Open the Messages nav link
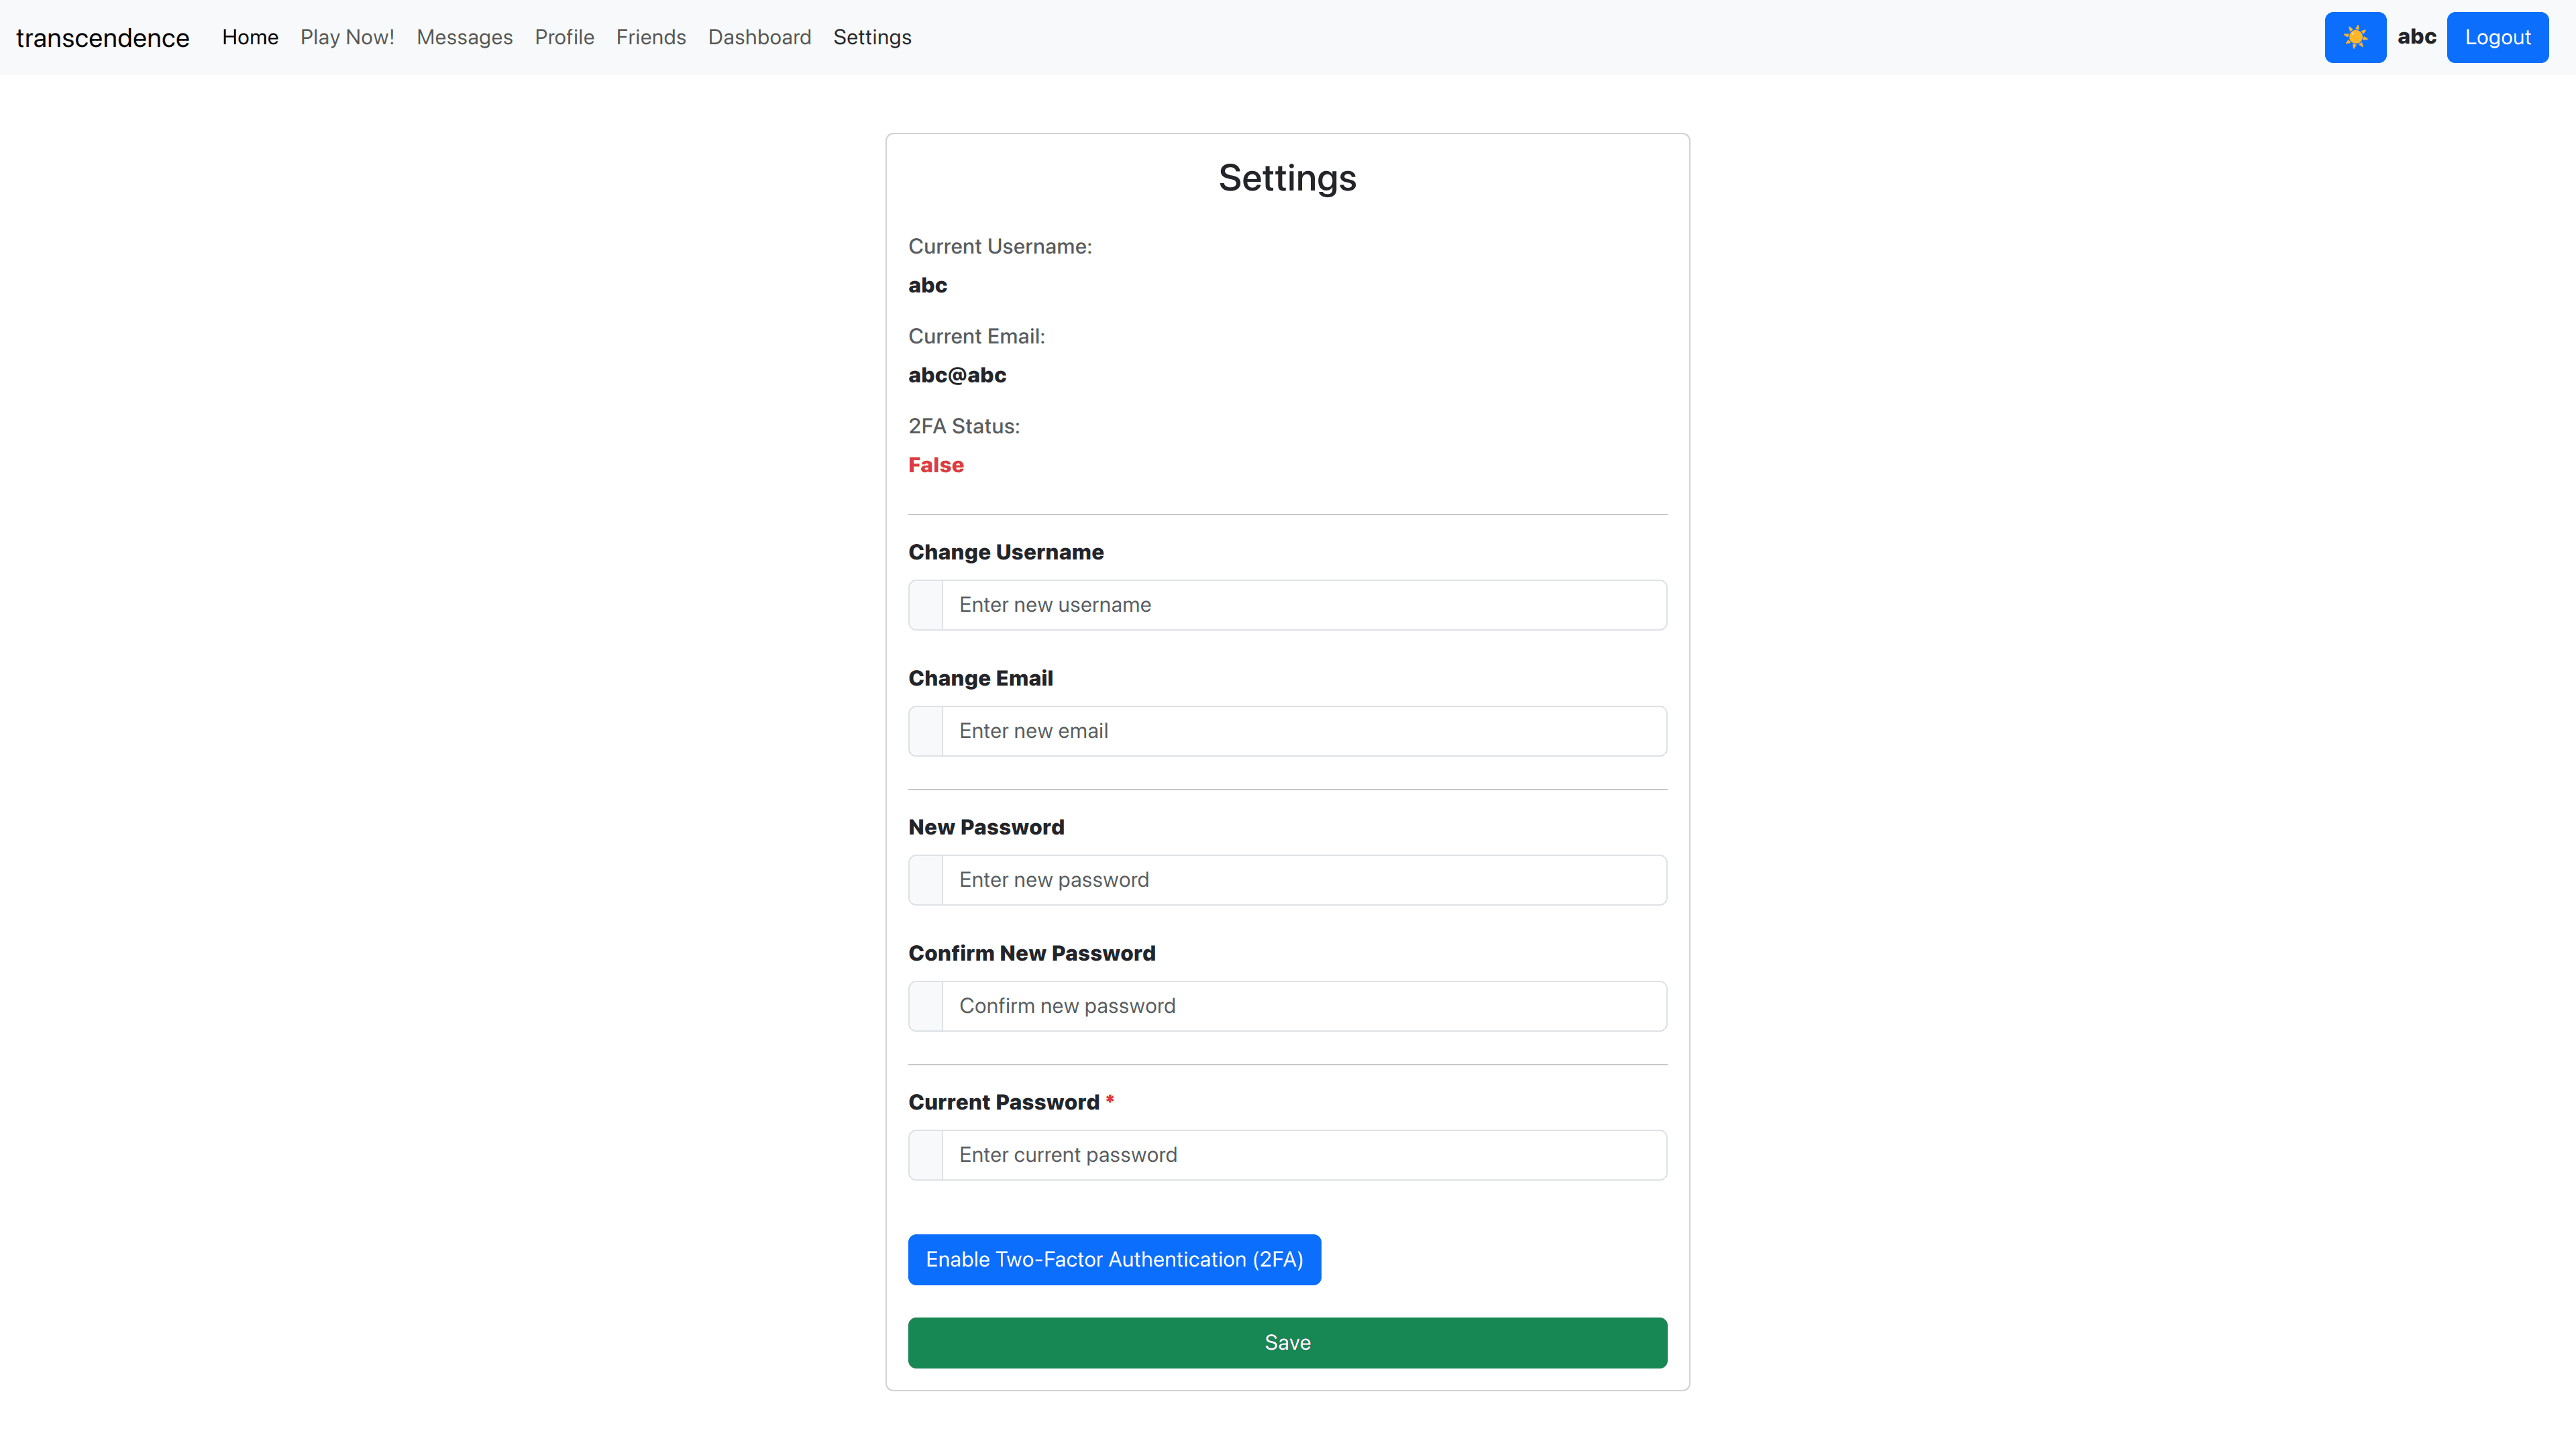The image size is (2576, 1449). click(464, 37)
